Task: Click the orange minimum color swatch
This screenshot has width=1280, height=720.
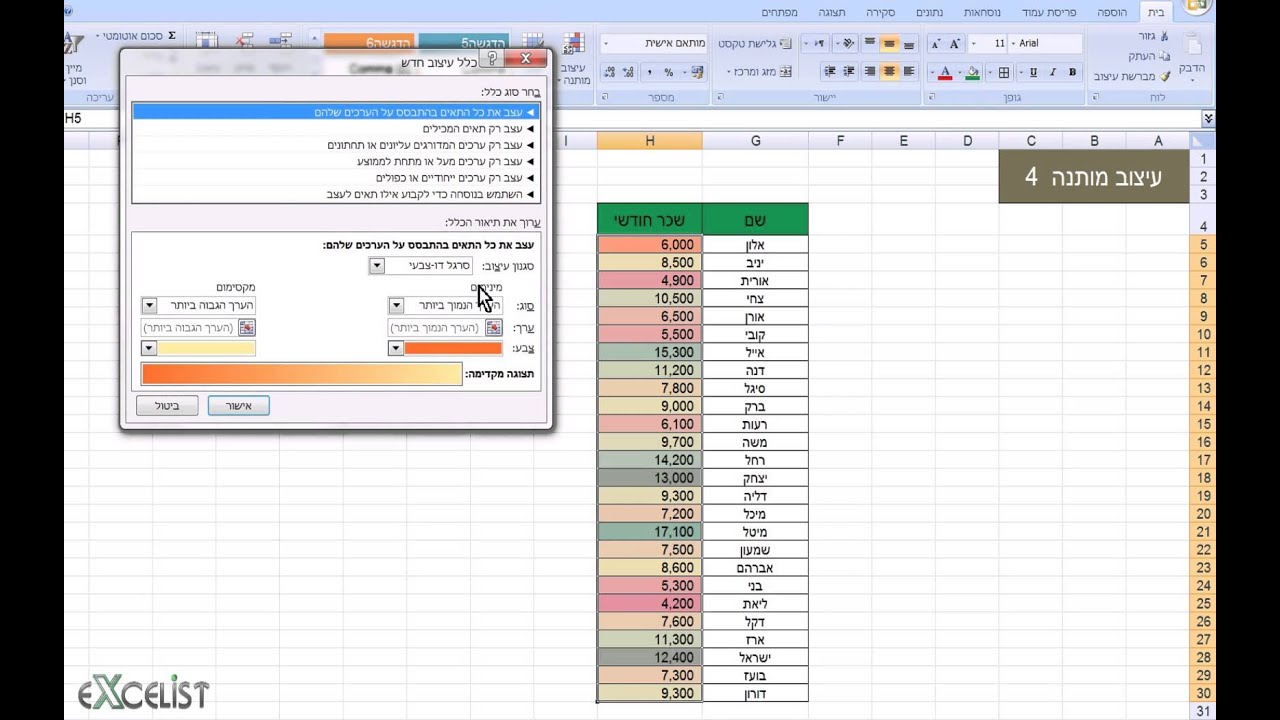Action: pyautogui.click(x=453, y=348)
